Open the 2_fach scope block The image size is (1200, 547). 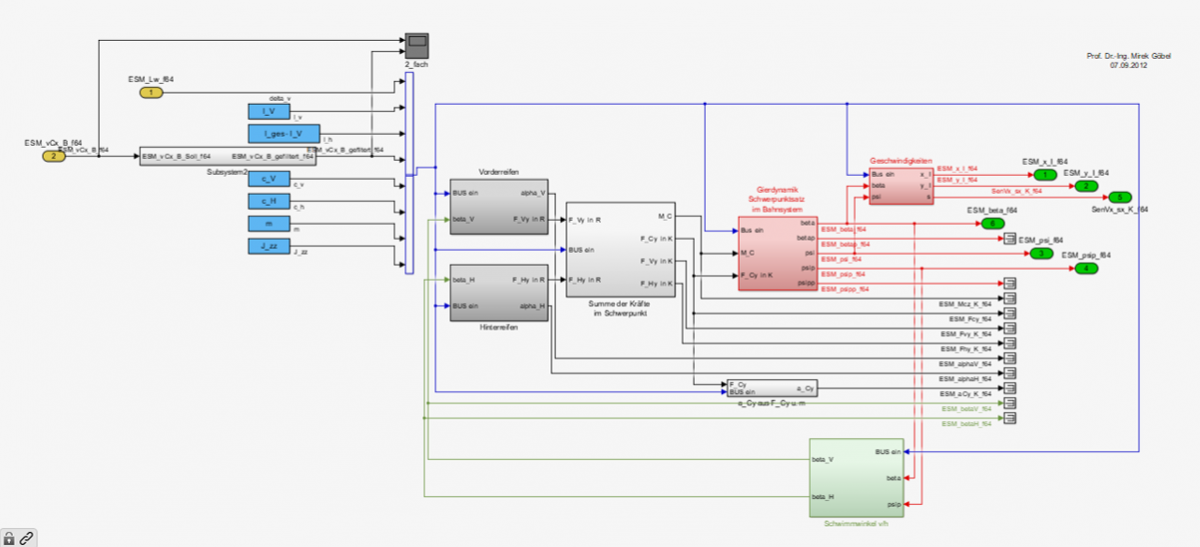click(x=417, y=46)
